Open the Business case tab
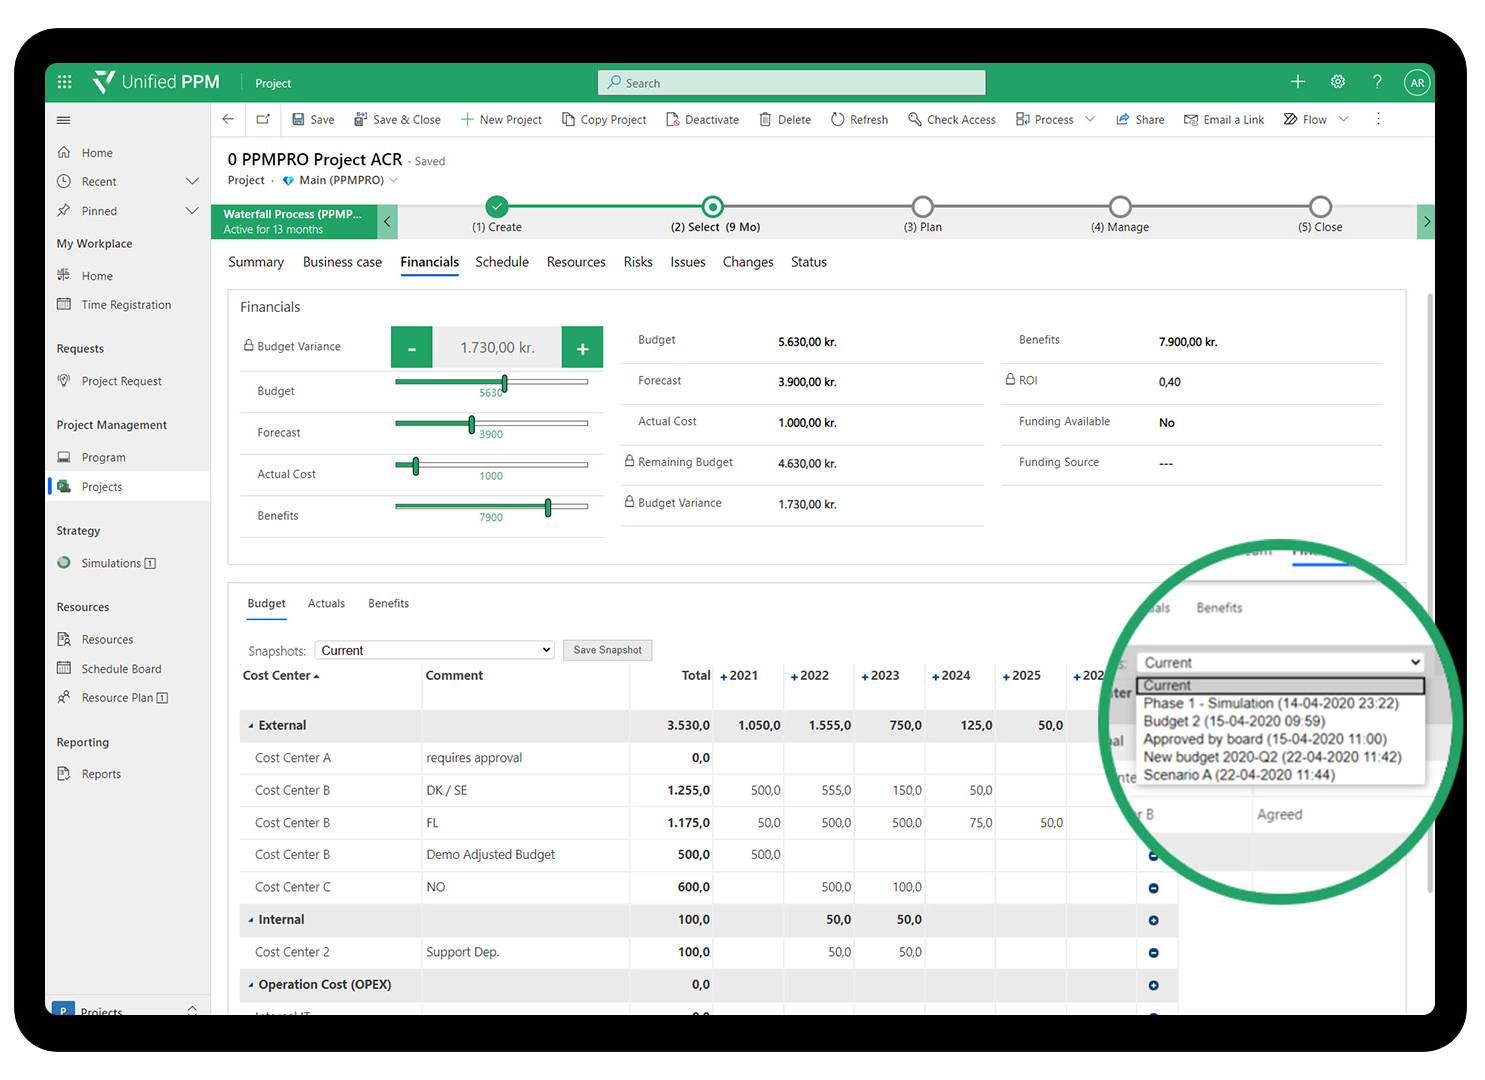 342,262
